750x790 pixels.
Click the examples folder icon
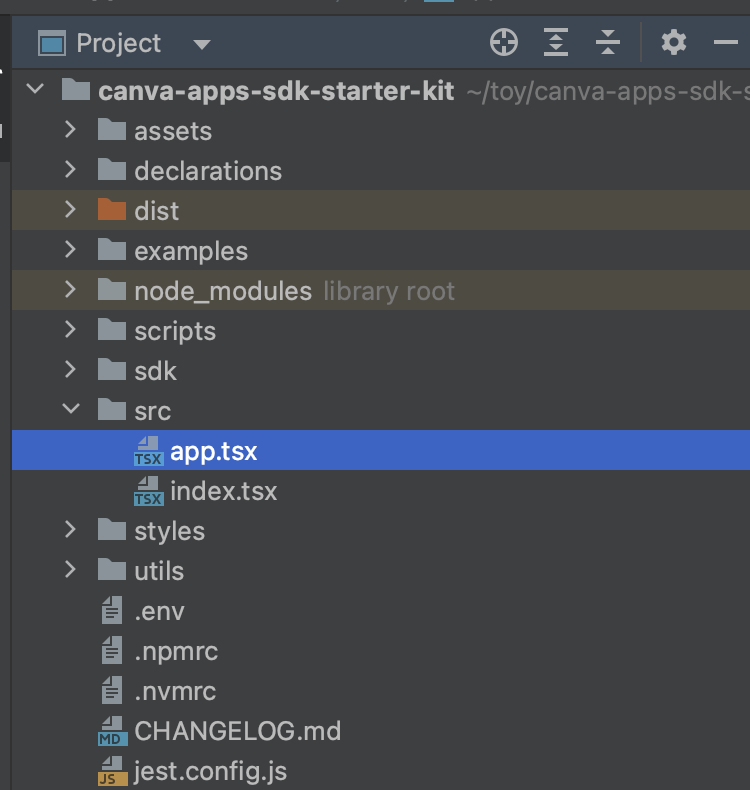coord(112,250)
